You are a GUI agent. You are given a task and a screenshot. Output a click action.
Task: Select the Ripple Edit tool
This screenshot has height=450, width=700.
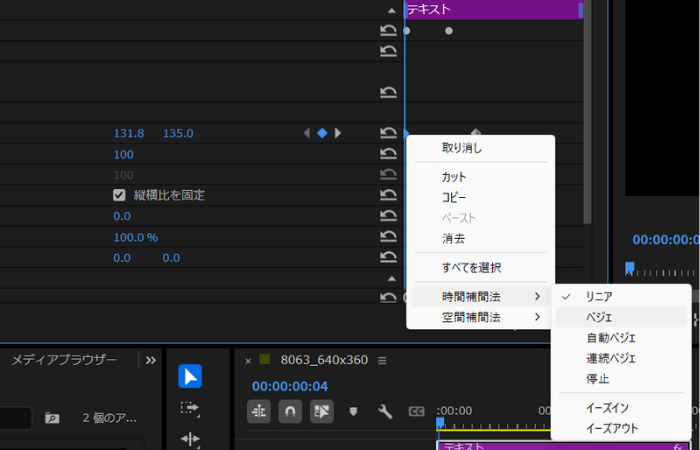pyautogui.click(x=190, y=438)
